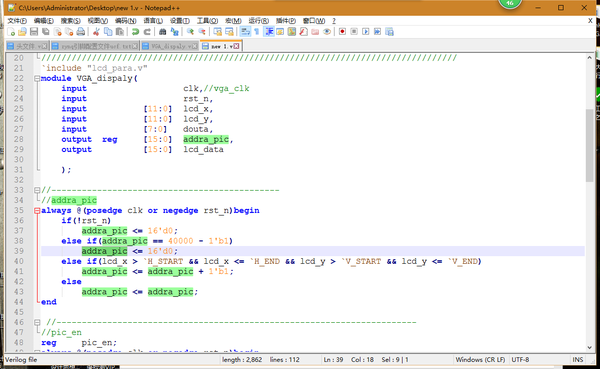Viewport: 600px width, 369px height.
Task: Click the Close All documents toolbar icon
Action: [x=69, y=32]
